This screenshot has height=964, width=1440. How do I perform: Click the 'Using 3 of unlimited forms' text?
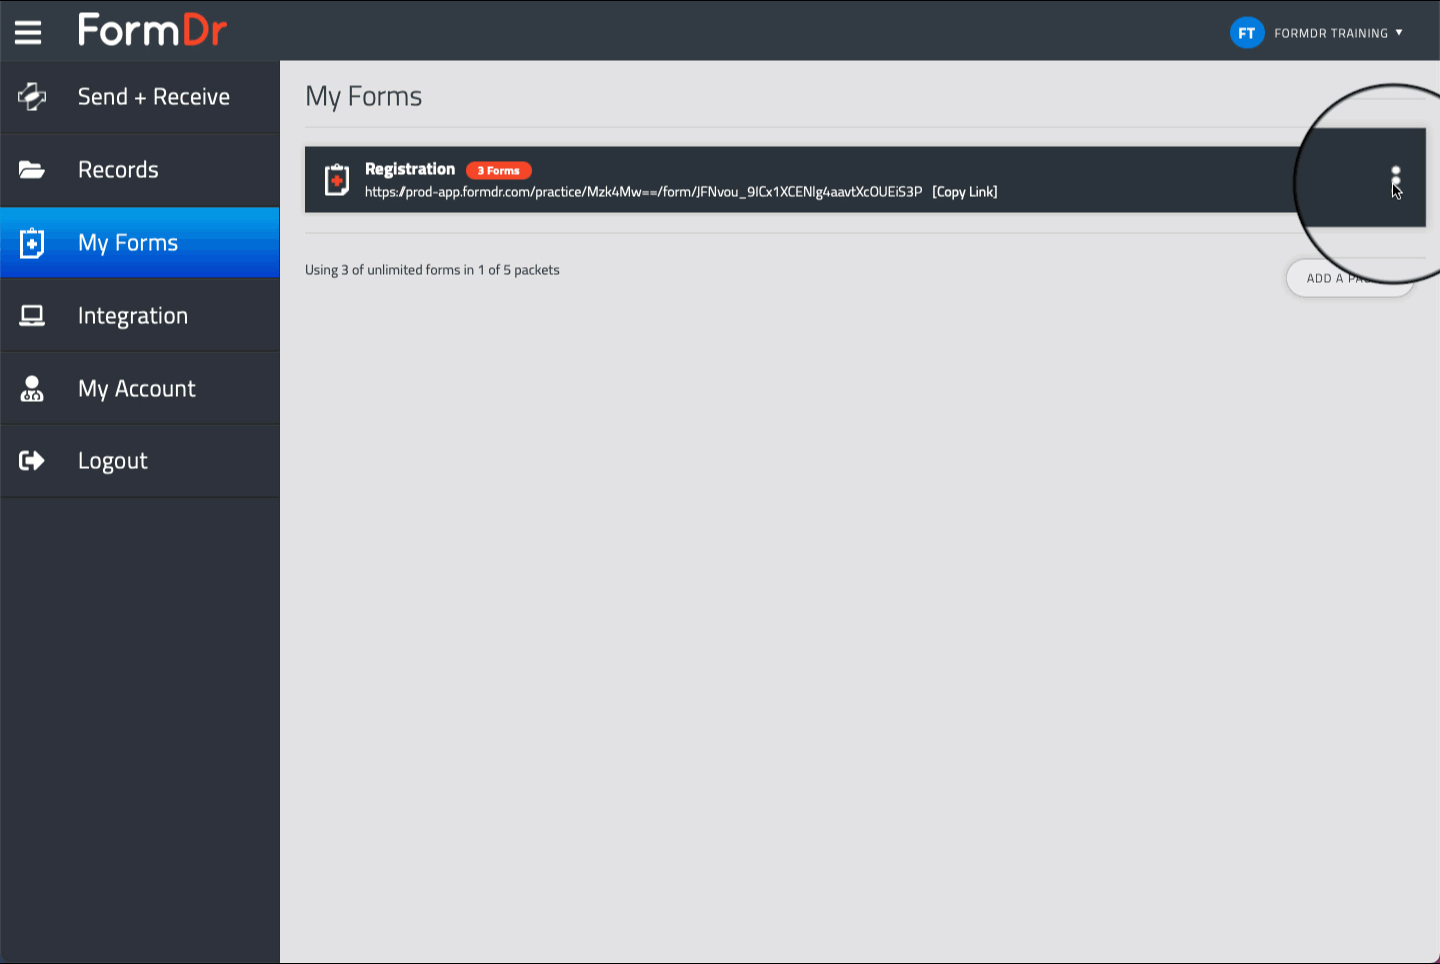coord(432,270)
